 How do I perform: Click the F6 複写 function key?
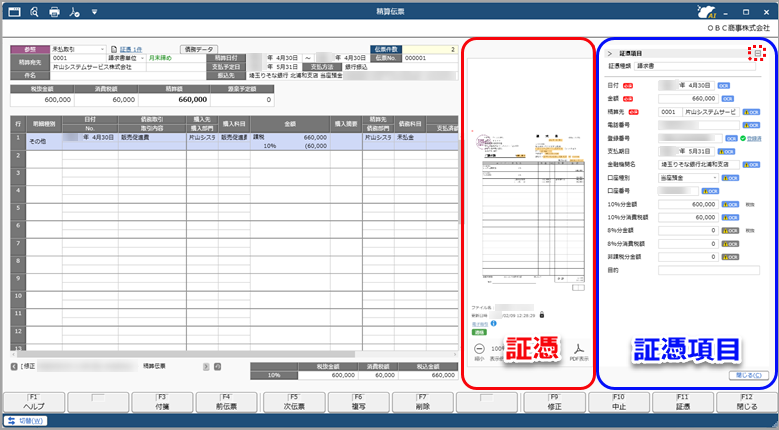coord(358,402)
